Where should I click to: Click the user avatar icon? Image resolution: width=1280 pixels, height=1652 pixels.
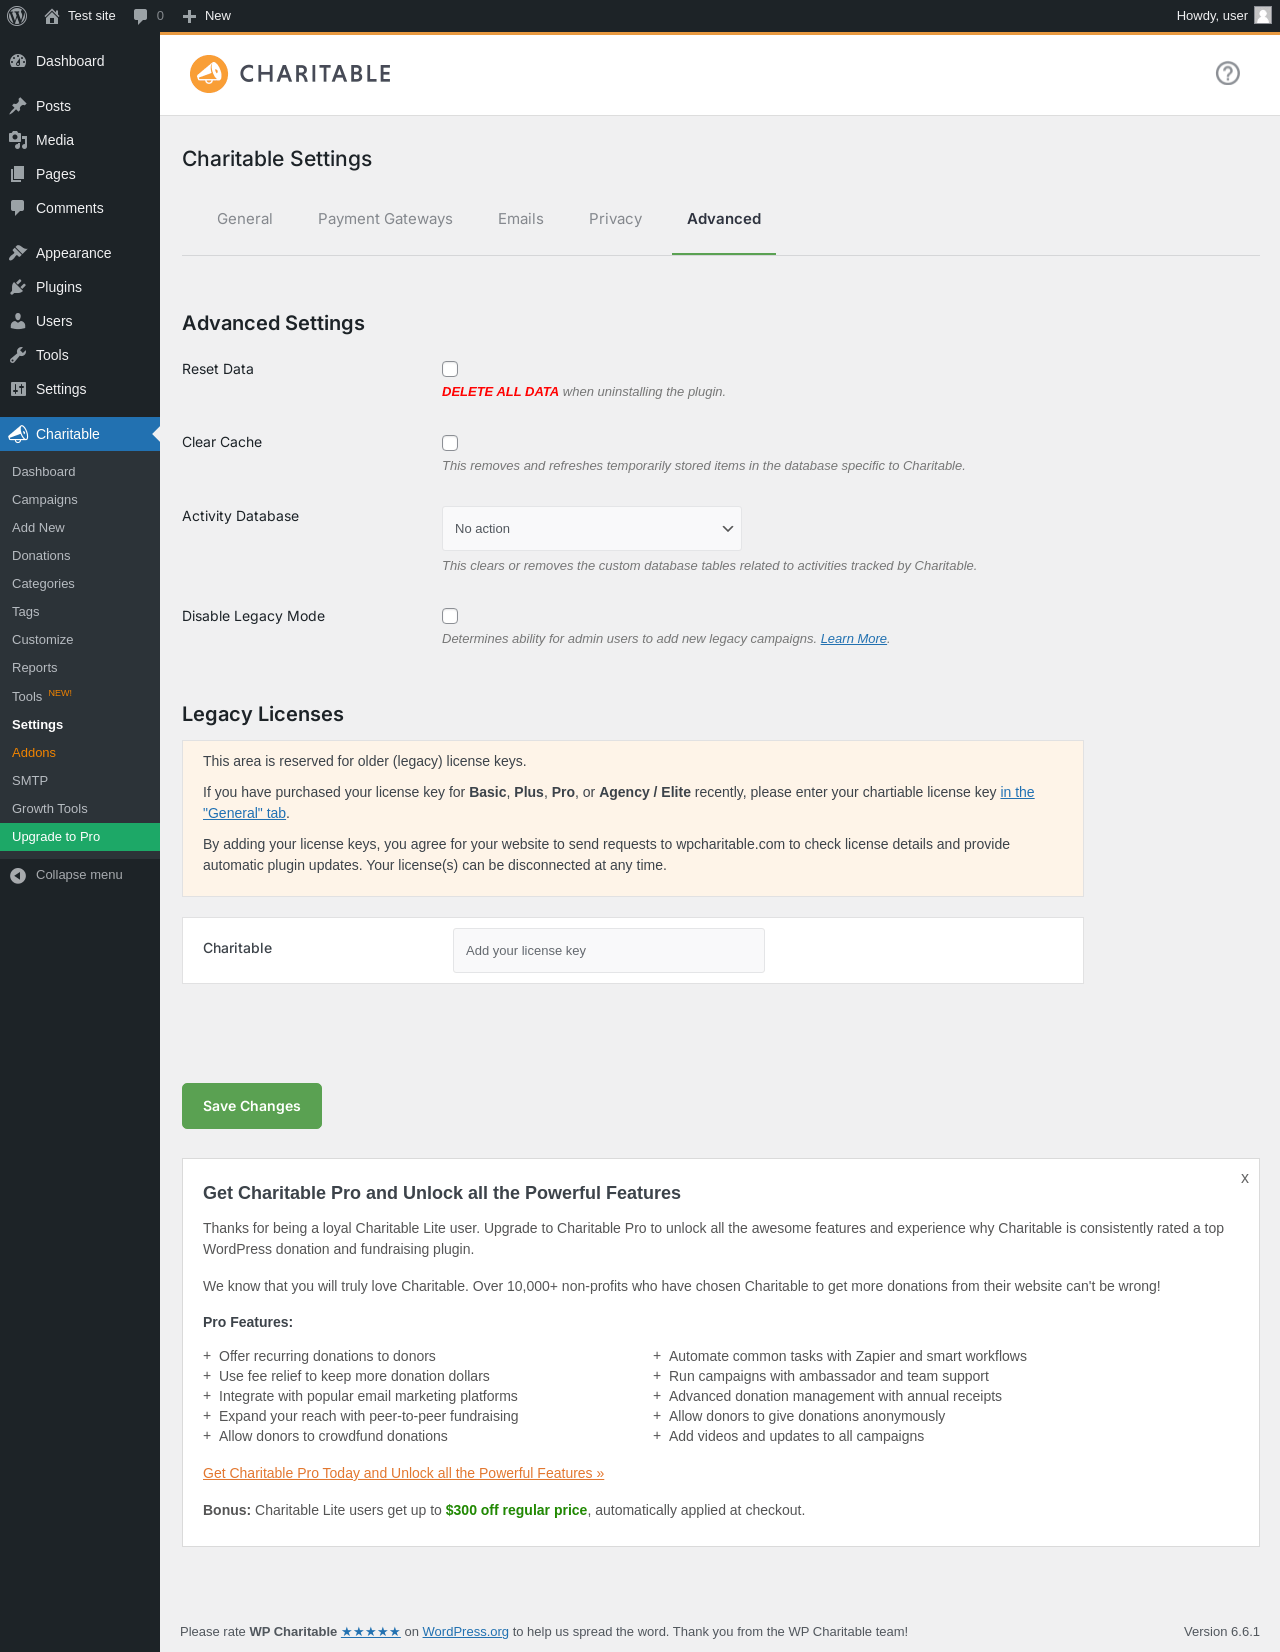click(x=1263, y=15)
